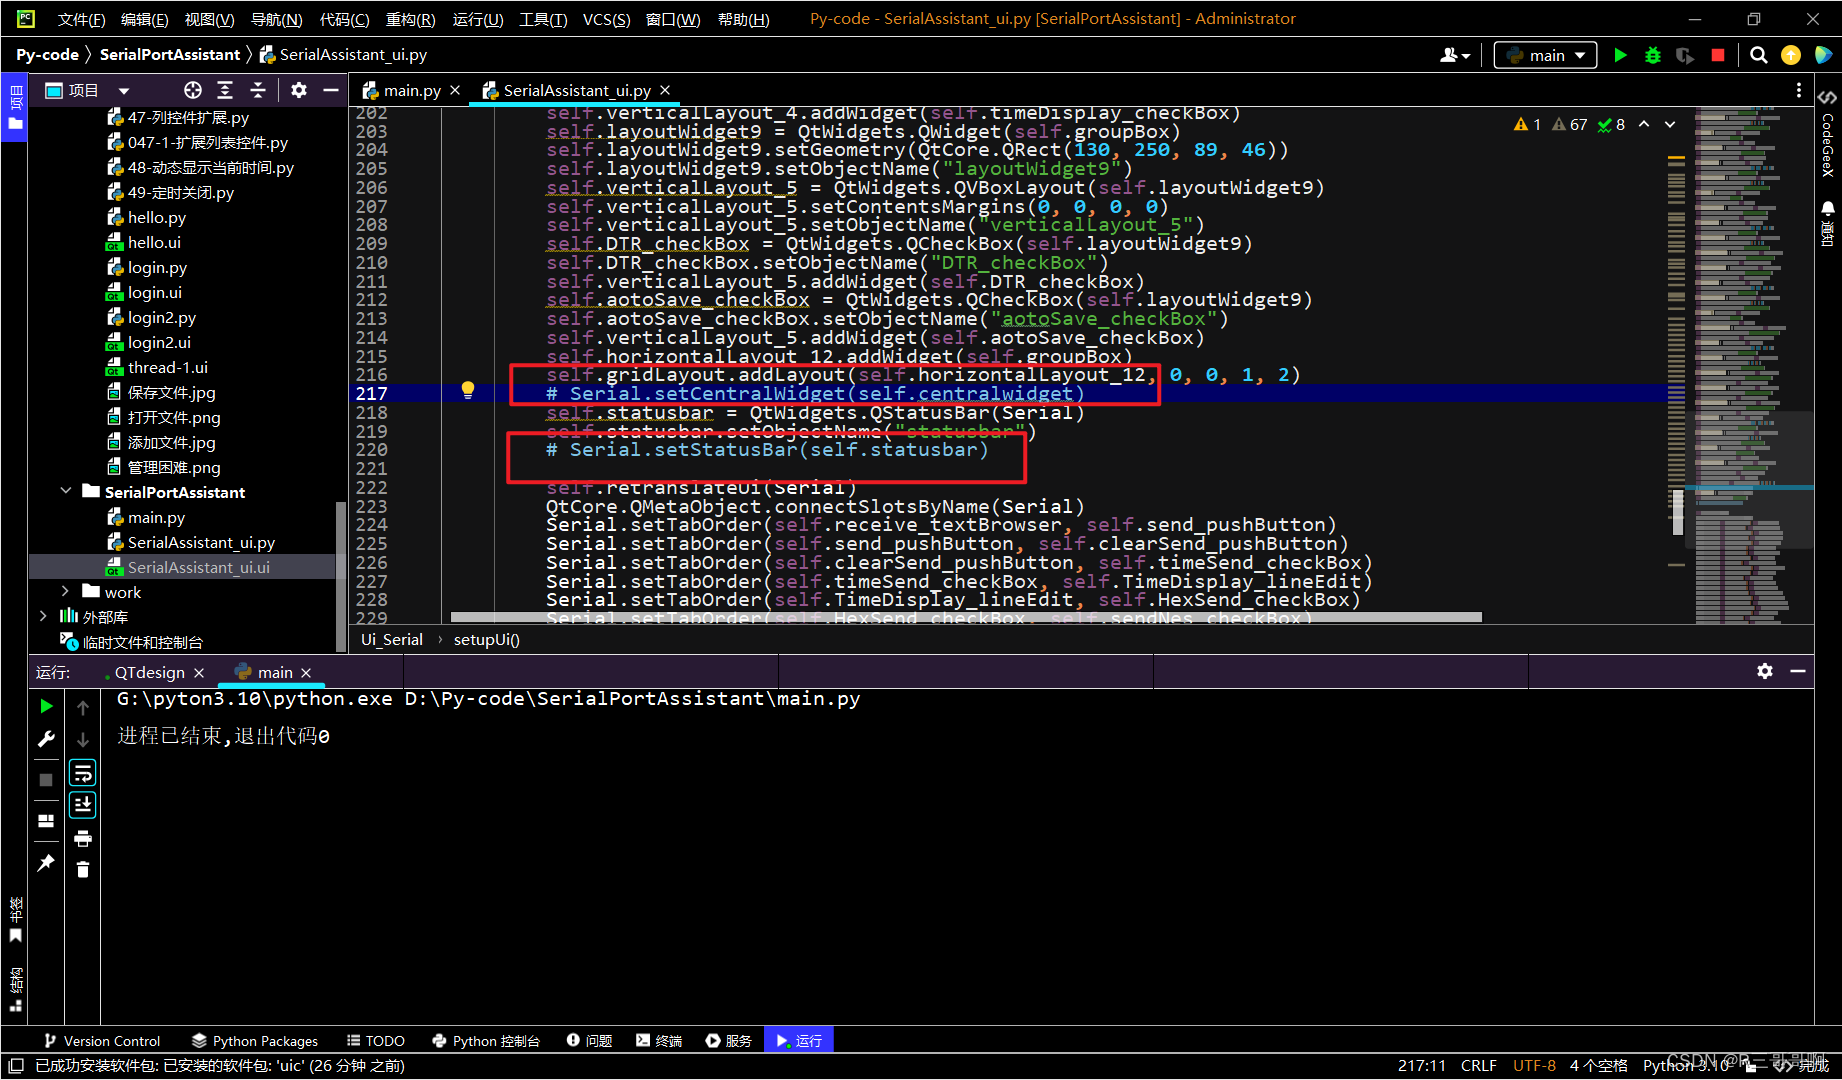1842x1080 pixels.
Task: Open 服务 tool window
Action: [729, 1040]
